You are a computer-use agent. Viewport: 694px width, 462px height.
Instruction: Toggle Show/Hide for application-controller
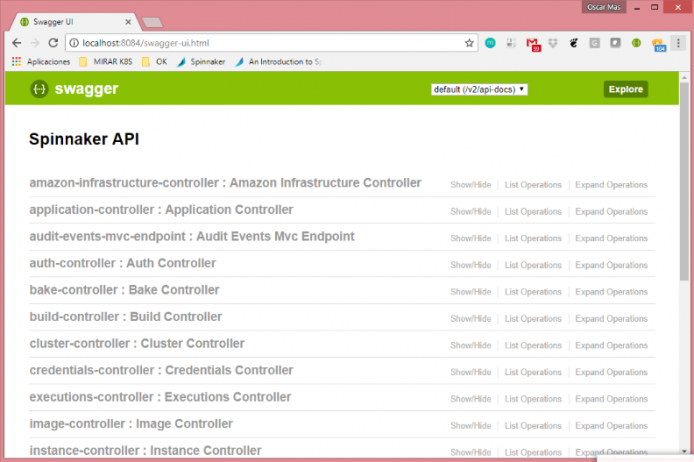470,212
